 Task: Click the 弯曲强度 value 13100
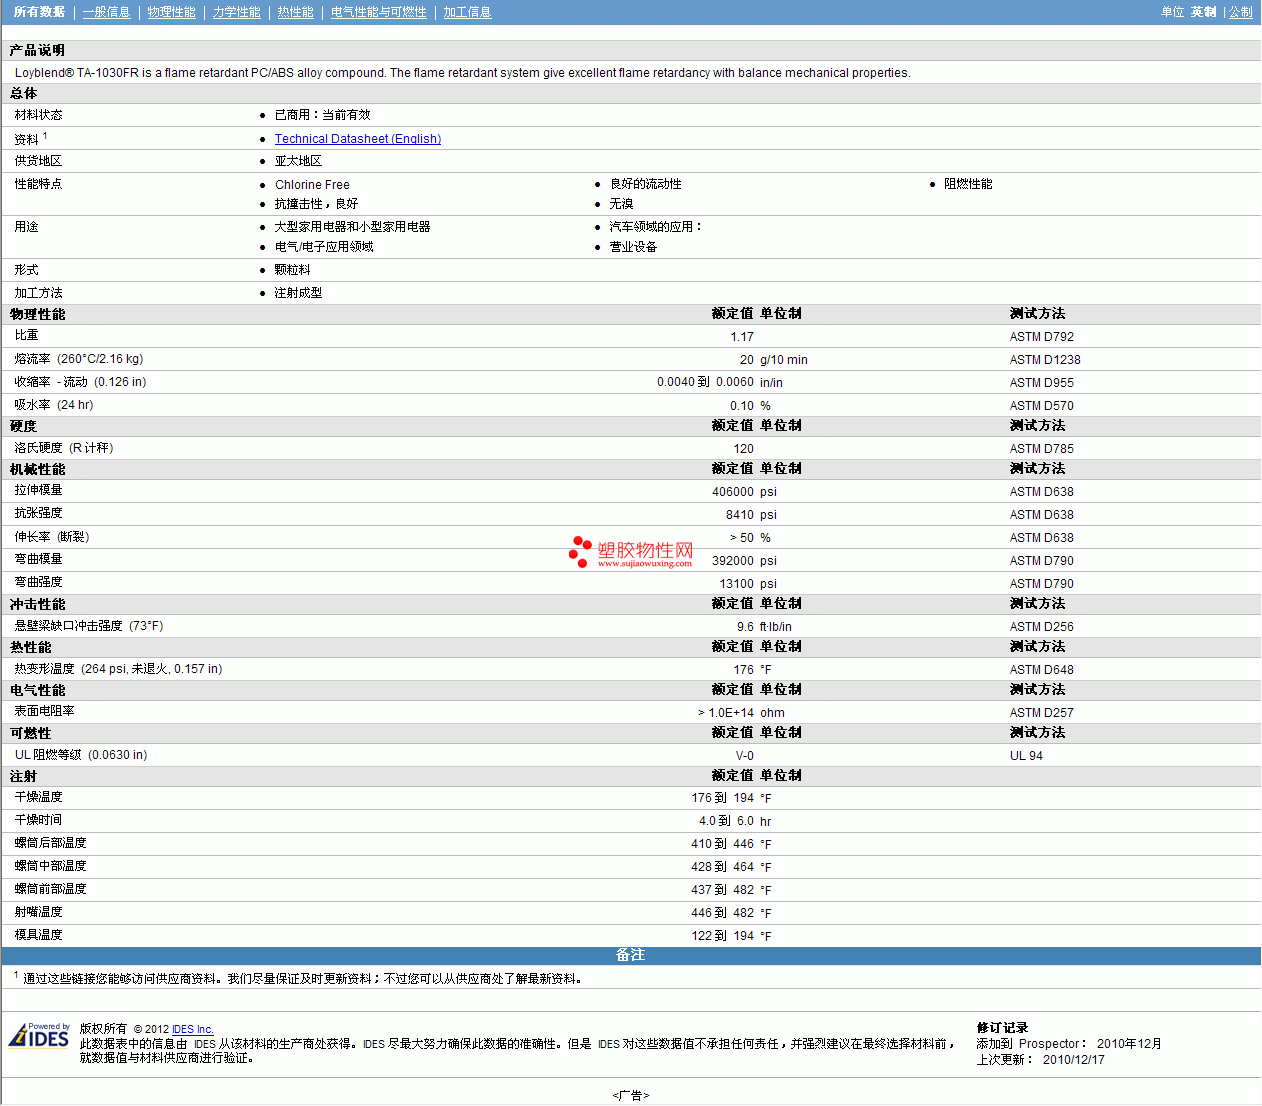pyautogui.click(x=737, y=584)
